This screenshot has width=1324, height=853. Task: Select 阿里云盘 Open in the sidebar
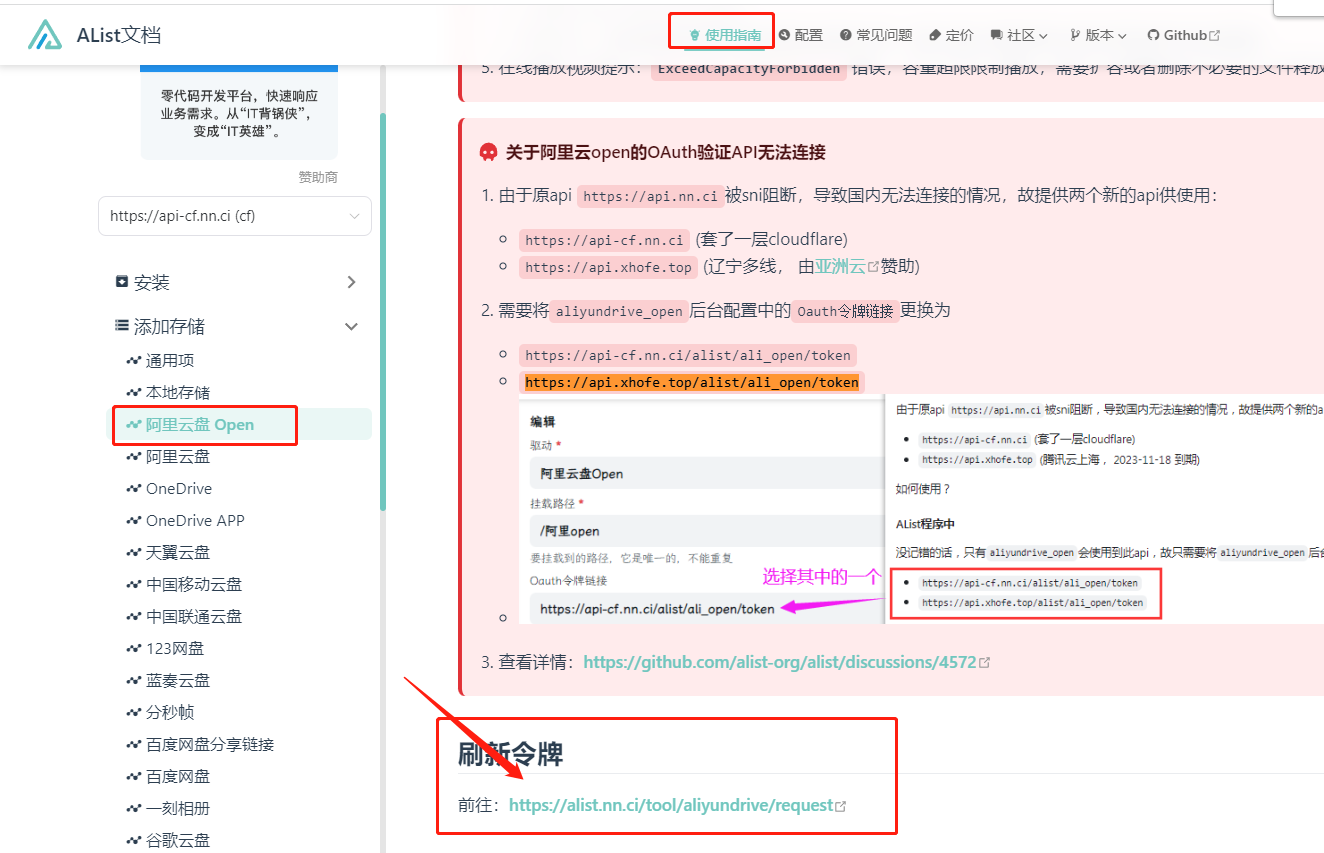tap(200, 425)
